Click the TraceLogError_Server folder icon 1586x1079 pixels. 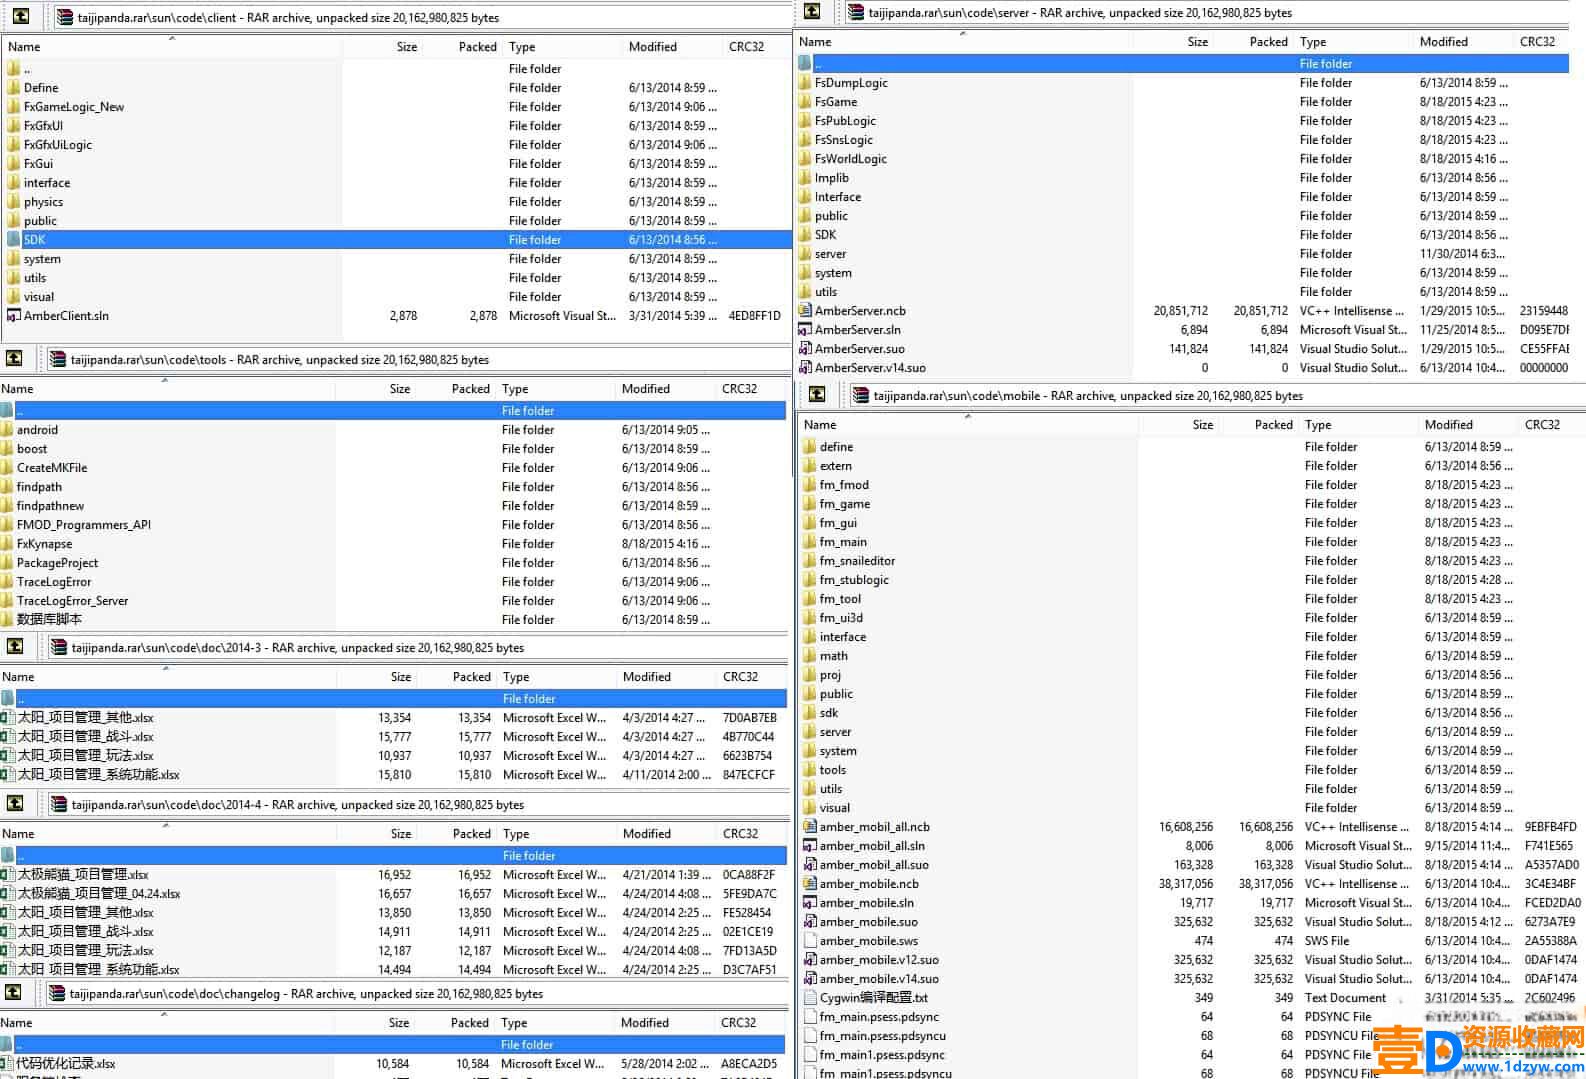pyautogui.click(x=7, y=600)
